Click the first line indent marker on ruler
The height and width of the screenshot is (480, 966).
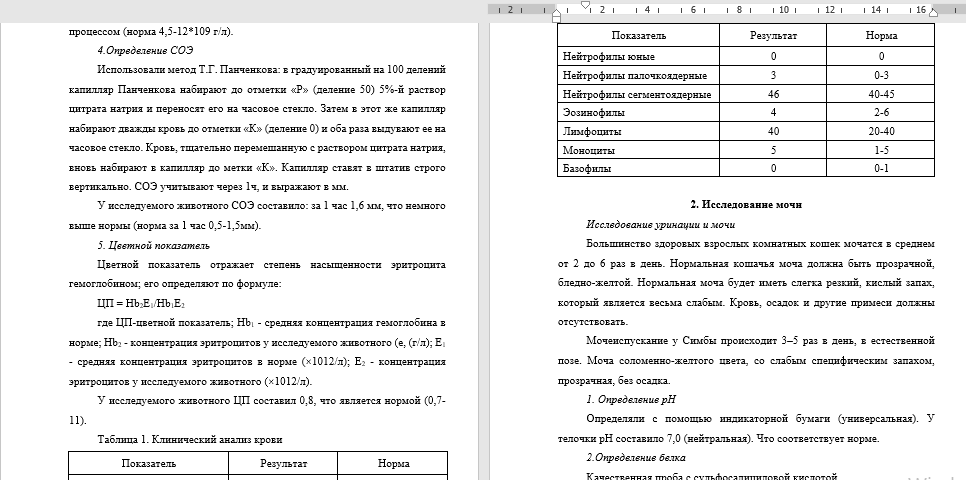[586, 5]
